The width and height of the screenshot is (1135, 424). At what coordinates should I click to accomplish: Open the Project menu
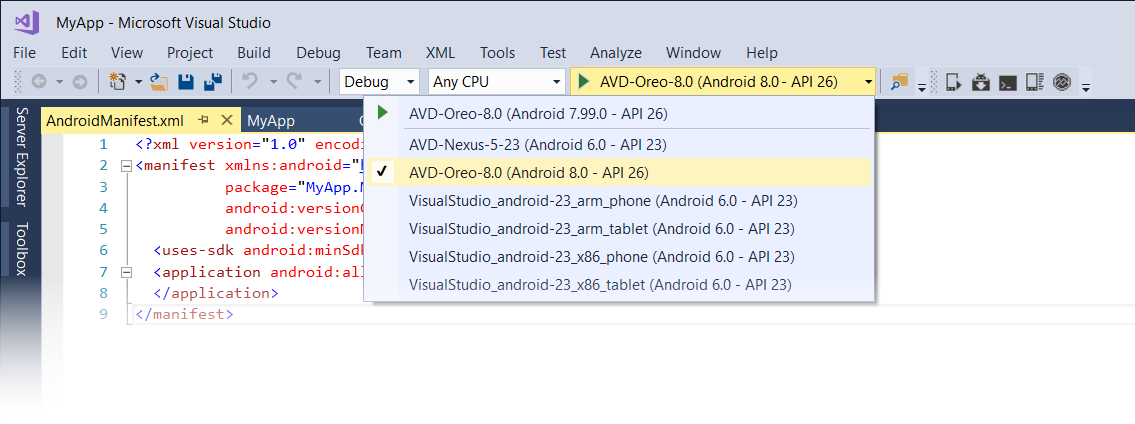[x=190, y=53]
